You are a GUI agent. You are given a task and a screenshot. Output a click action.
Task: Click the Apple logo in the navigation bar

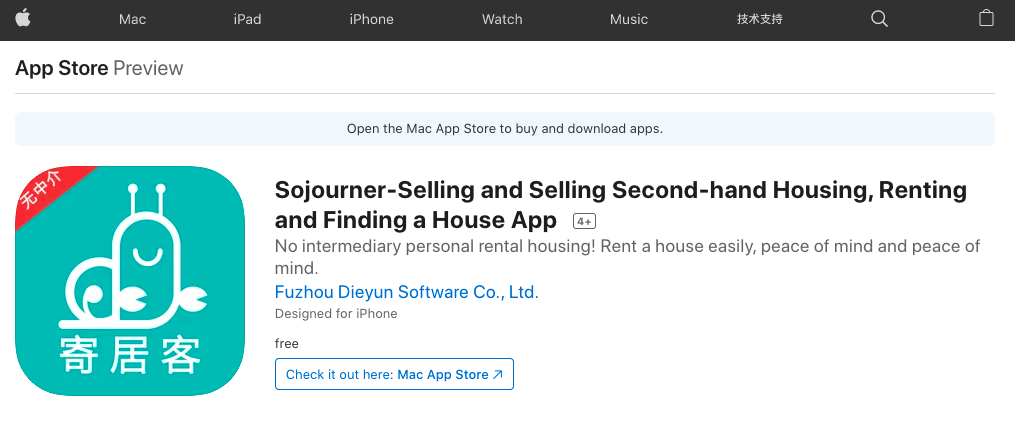click(22, 19)
